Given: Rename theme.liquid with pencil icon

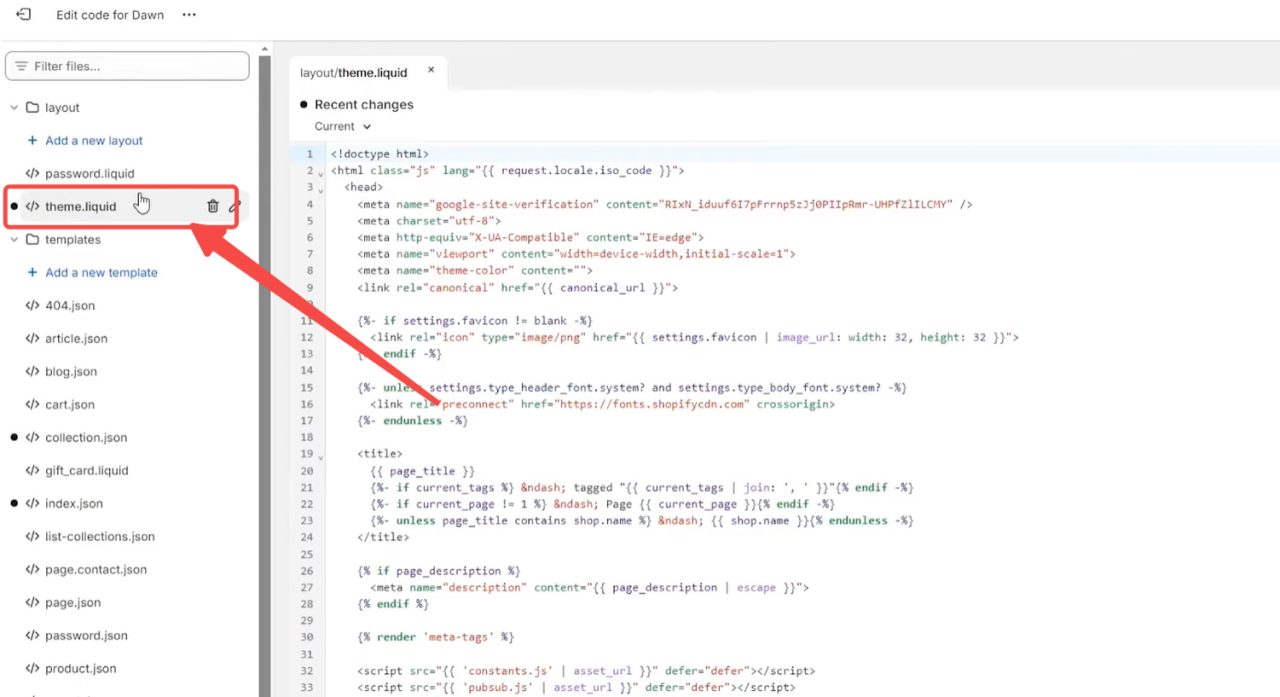Looking at the screenshot, I should coord(235,206).
